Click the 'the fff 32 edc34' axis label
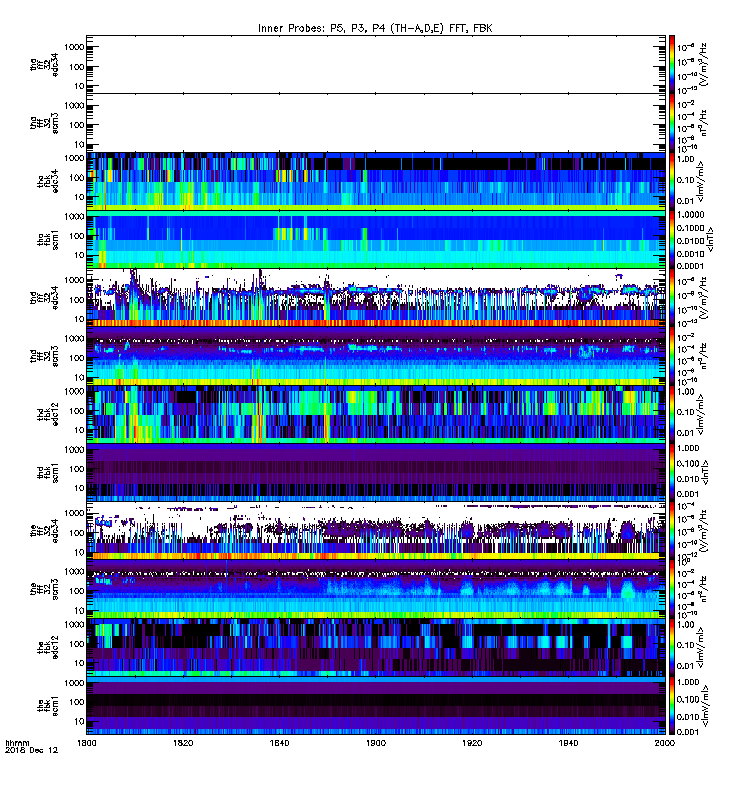The width and height of the screenshot is (750, 800). tap(45, 531)
